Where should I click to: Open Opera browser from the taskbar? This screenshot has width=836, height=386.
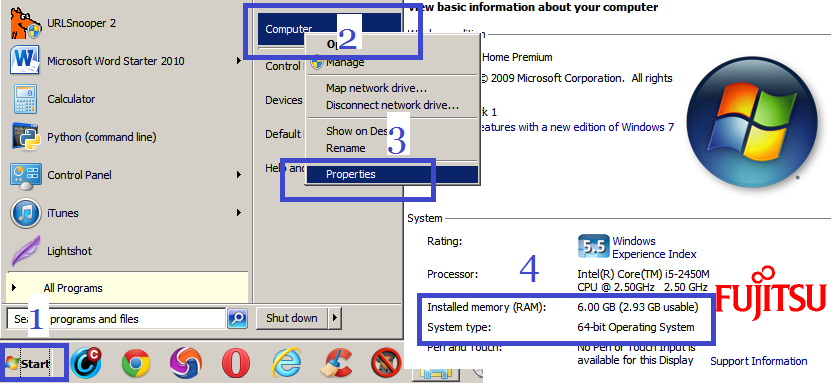[236, 364]
